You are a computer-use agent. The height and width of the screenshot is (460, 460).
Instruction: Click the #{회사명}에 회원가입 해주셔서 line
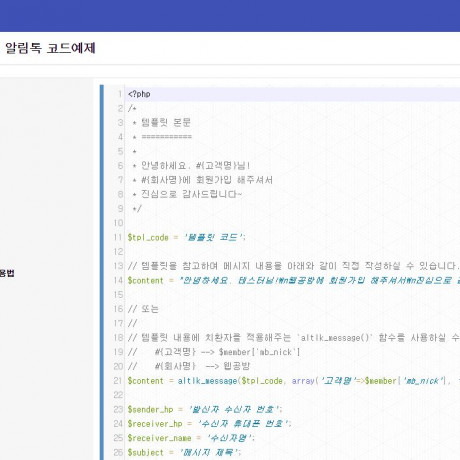[x=203, y=180]
